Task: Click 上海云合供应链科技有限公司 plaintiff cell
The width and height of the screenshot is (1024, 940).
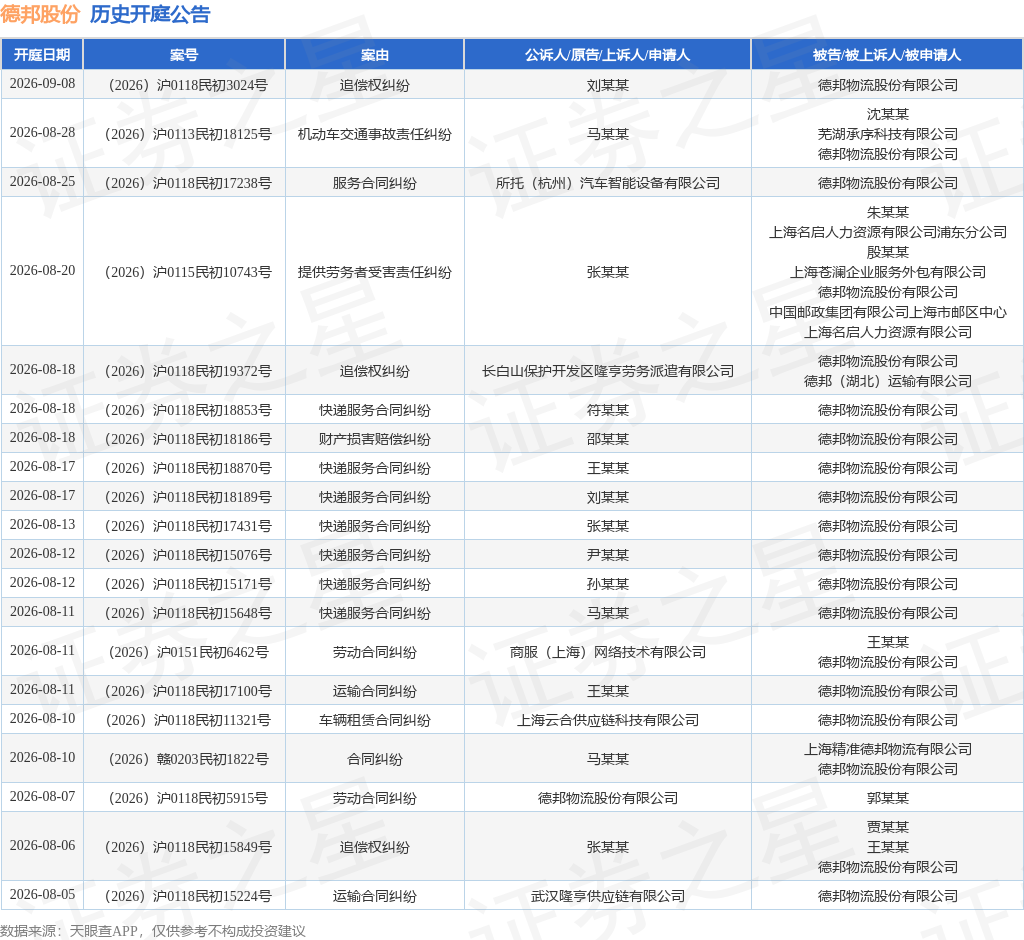Action: point(607,720)
